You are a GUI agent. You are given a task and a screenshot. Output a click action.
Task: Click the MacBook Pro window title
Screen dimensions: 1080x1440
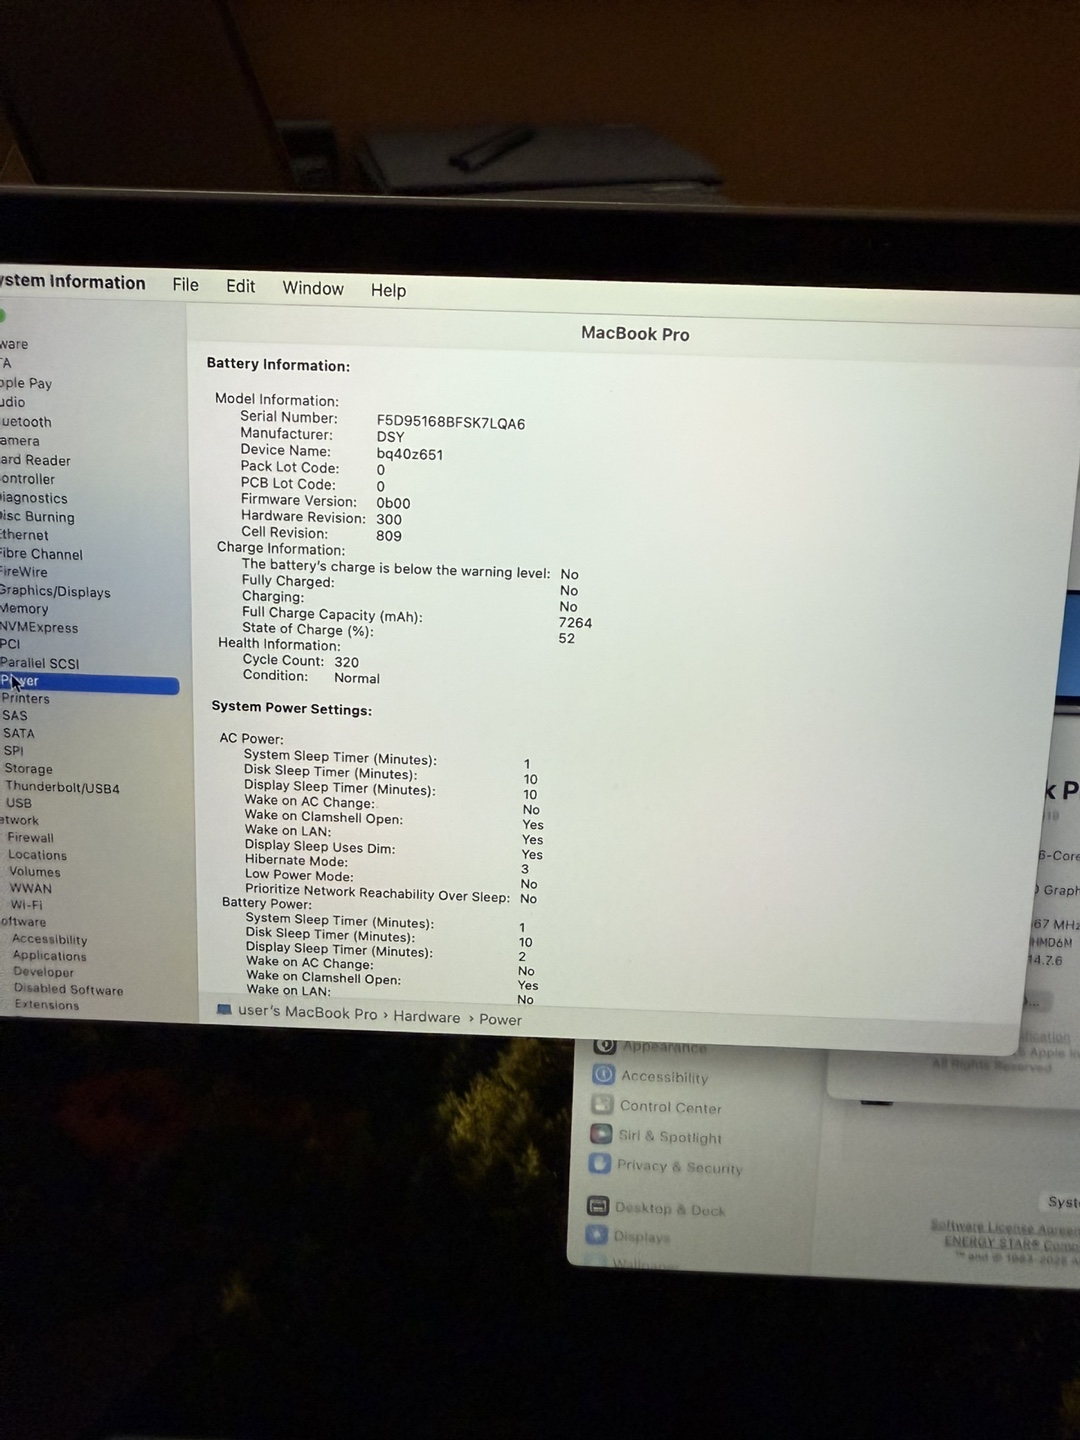click(x=635, y=334)
